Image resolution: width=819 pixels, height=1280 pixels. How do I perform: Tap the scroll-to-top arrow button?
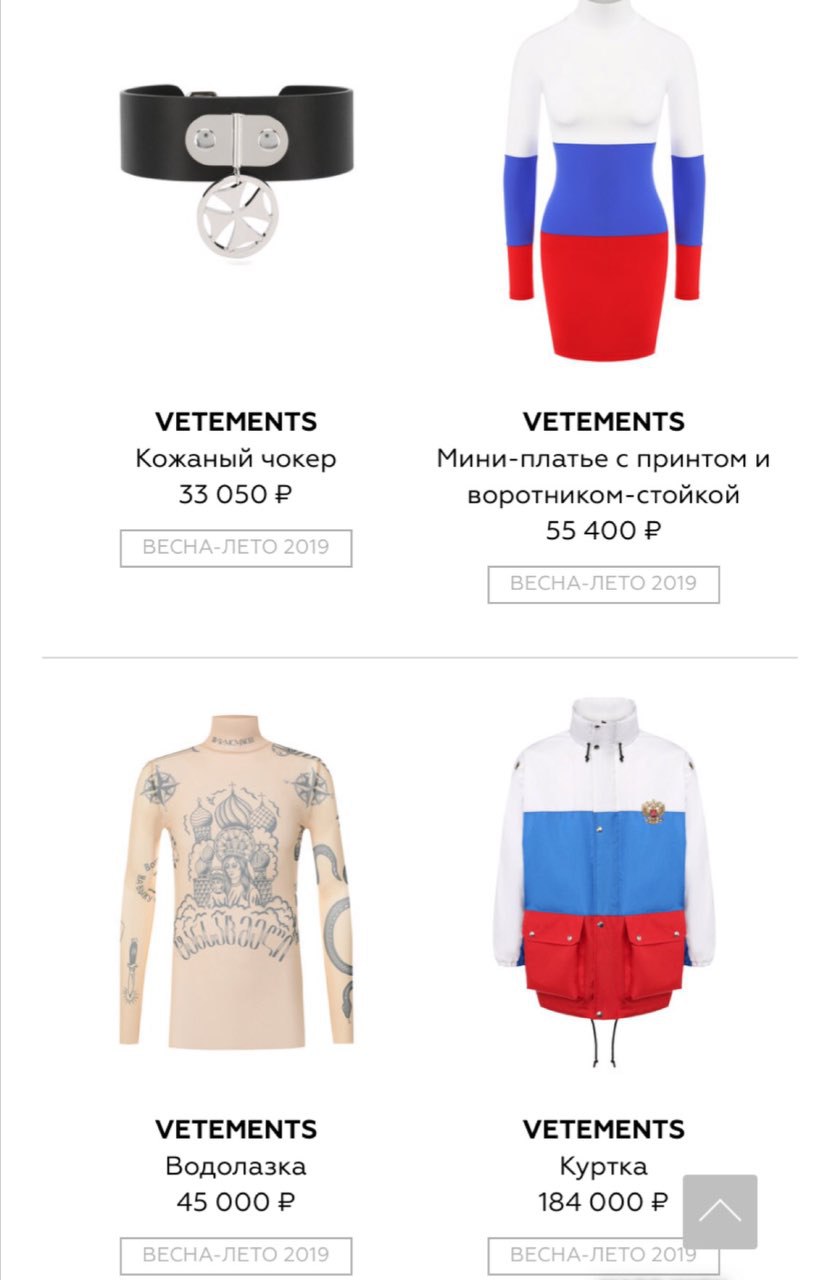(719, 1211)
